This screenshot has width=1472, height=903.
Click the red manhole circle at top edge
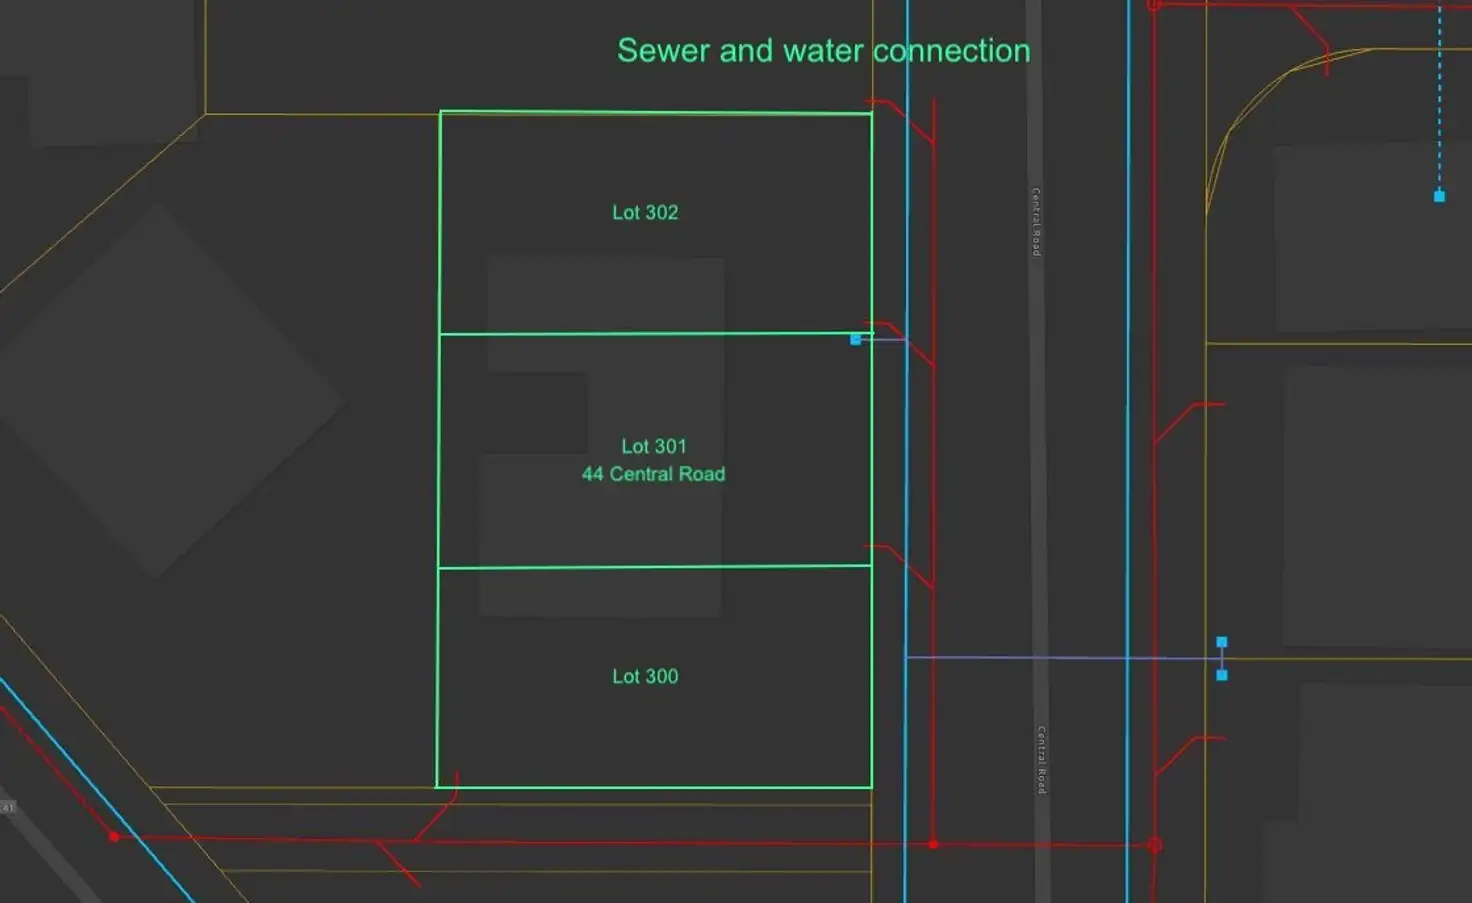pos(1154,5)
